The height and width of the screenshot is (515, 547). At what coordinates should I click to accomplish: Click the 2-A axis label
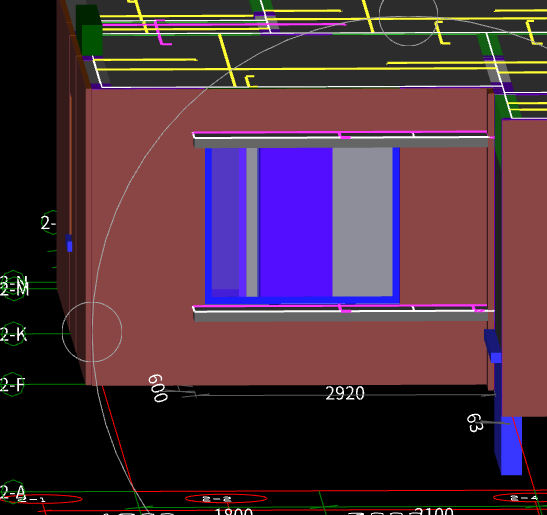[x=13, y=492]
